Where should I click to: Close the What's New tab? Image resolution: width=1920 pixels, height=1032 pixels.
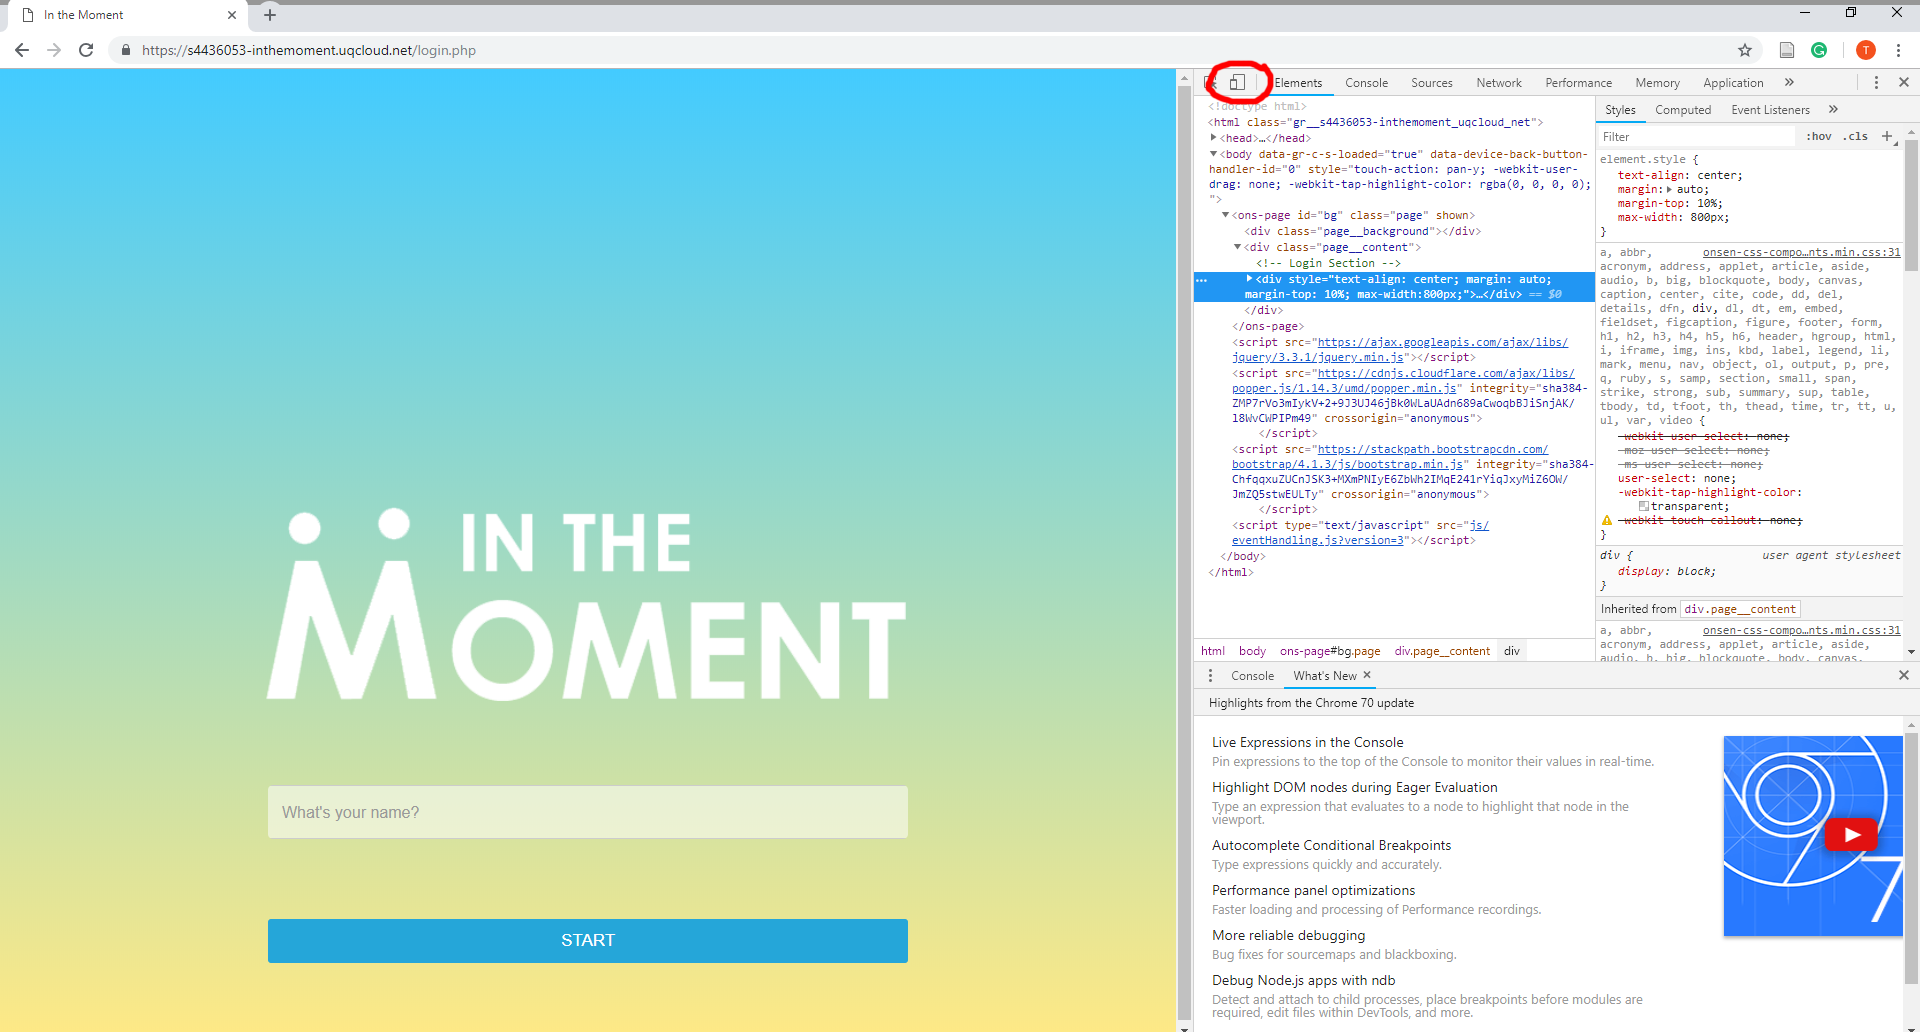tap(1367, 675)
